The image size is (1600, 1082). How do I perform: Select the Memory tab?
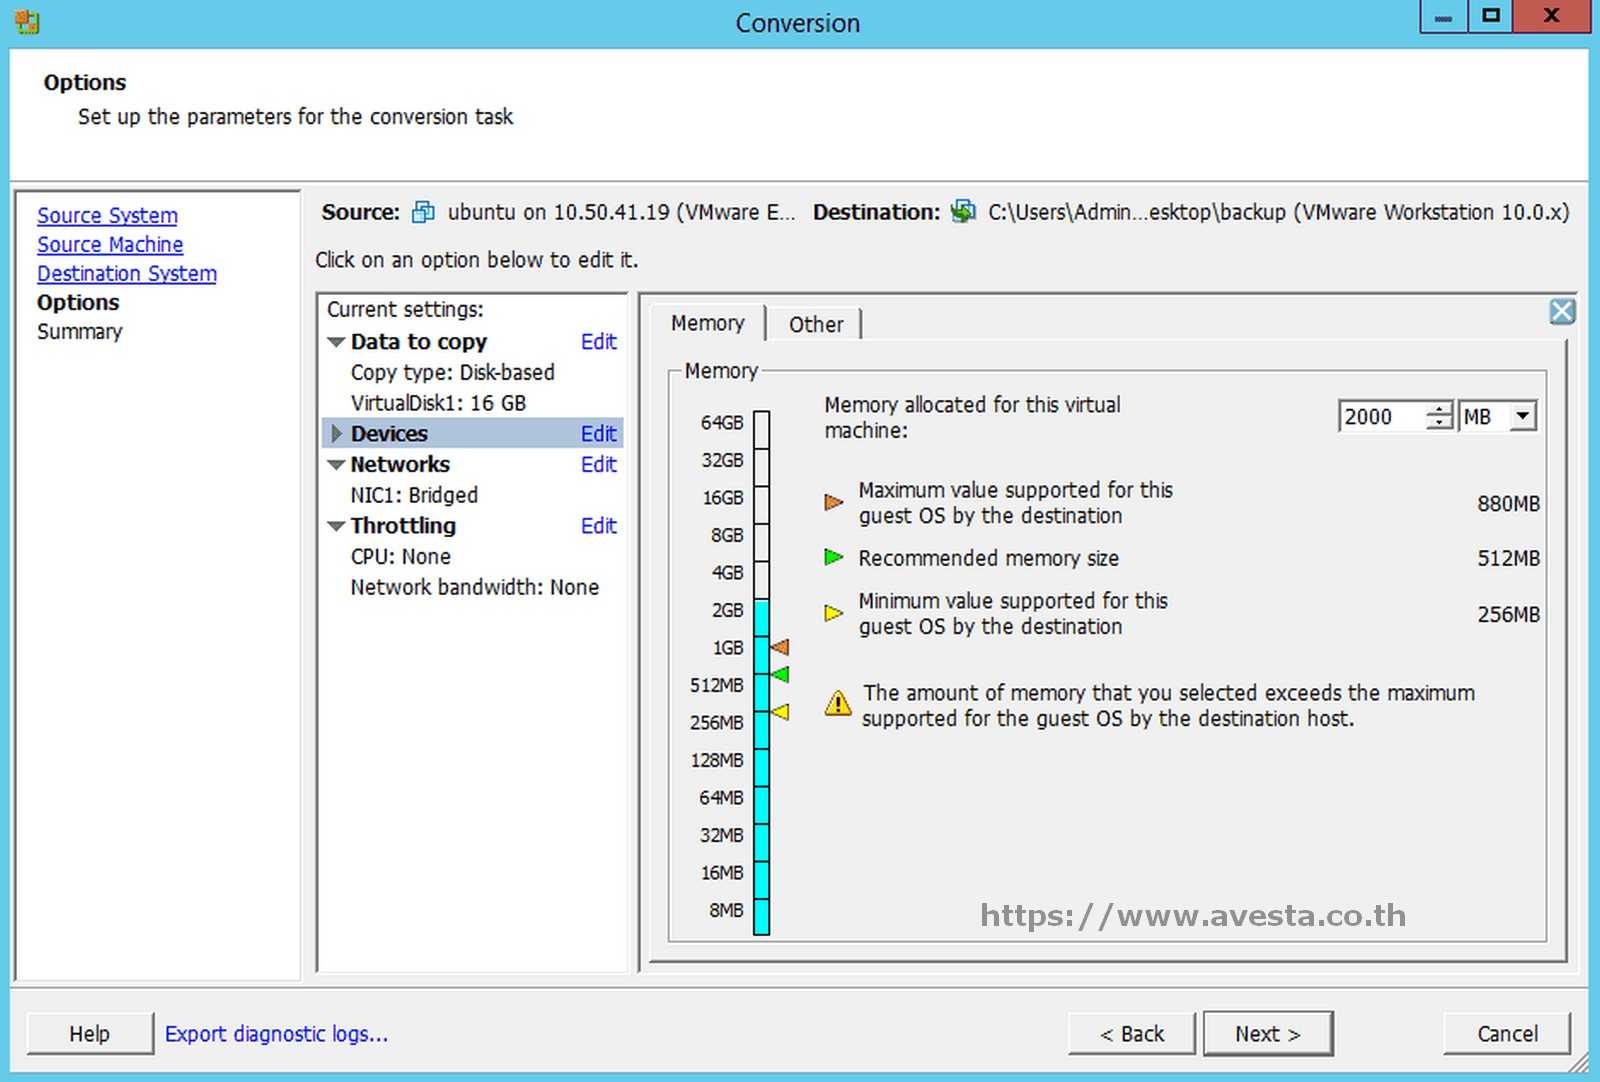(707, 323)
